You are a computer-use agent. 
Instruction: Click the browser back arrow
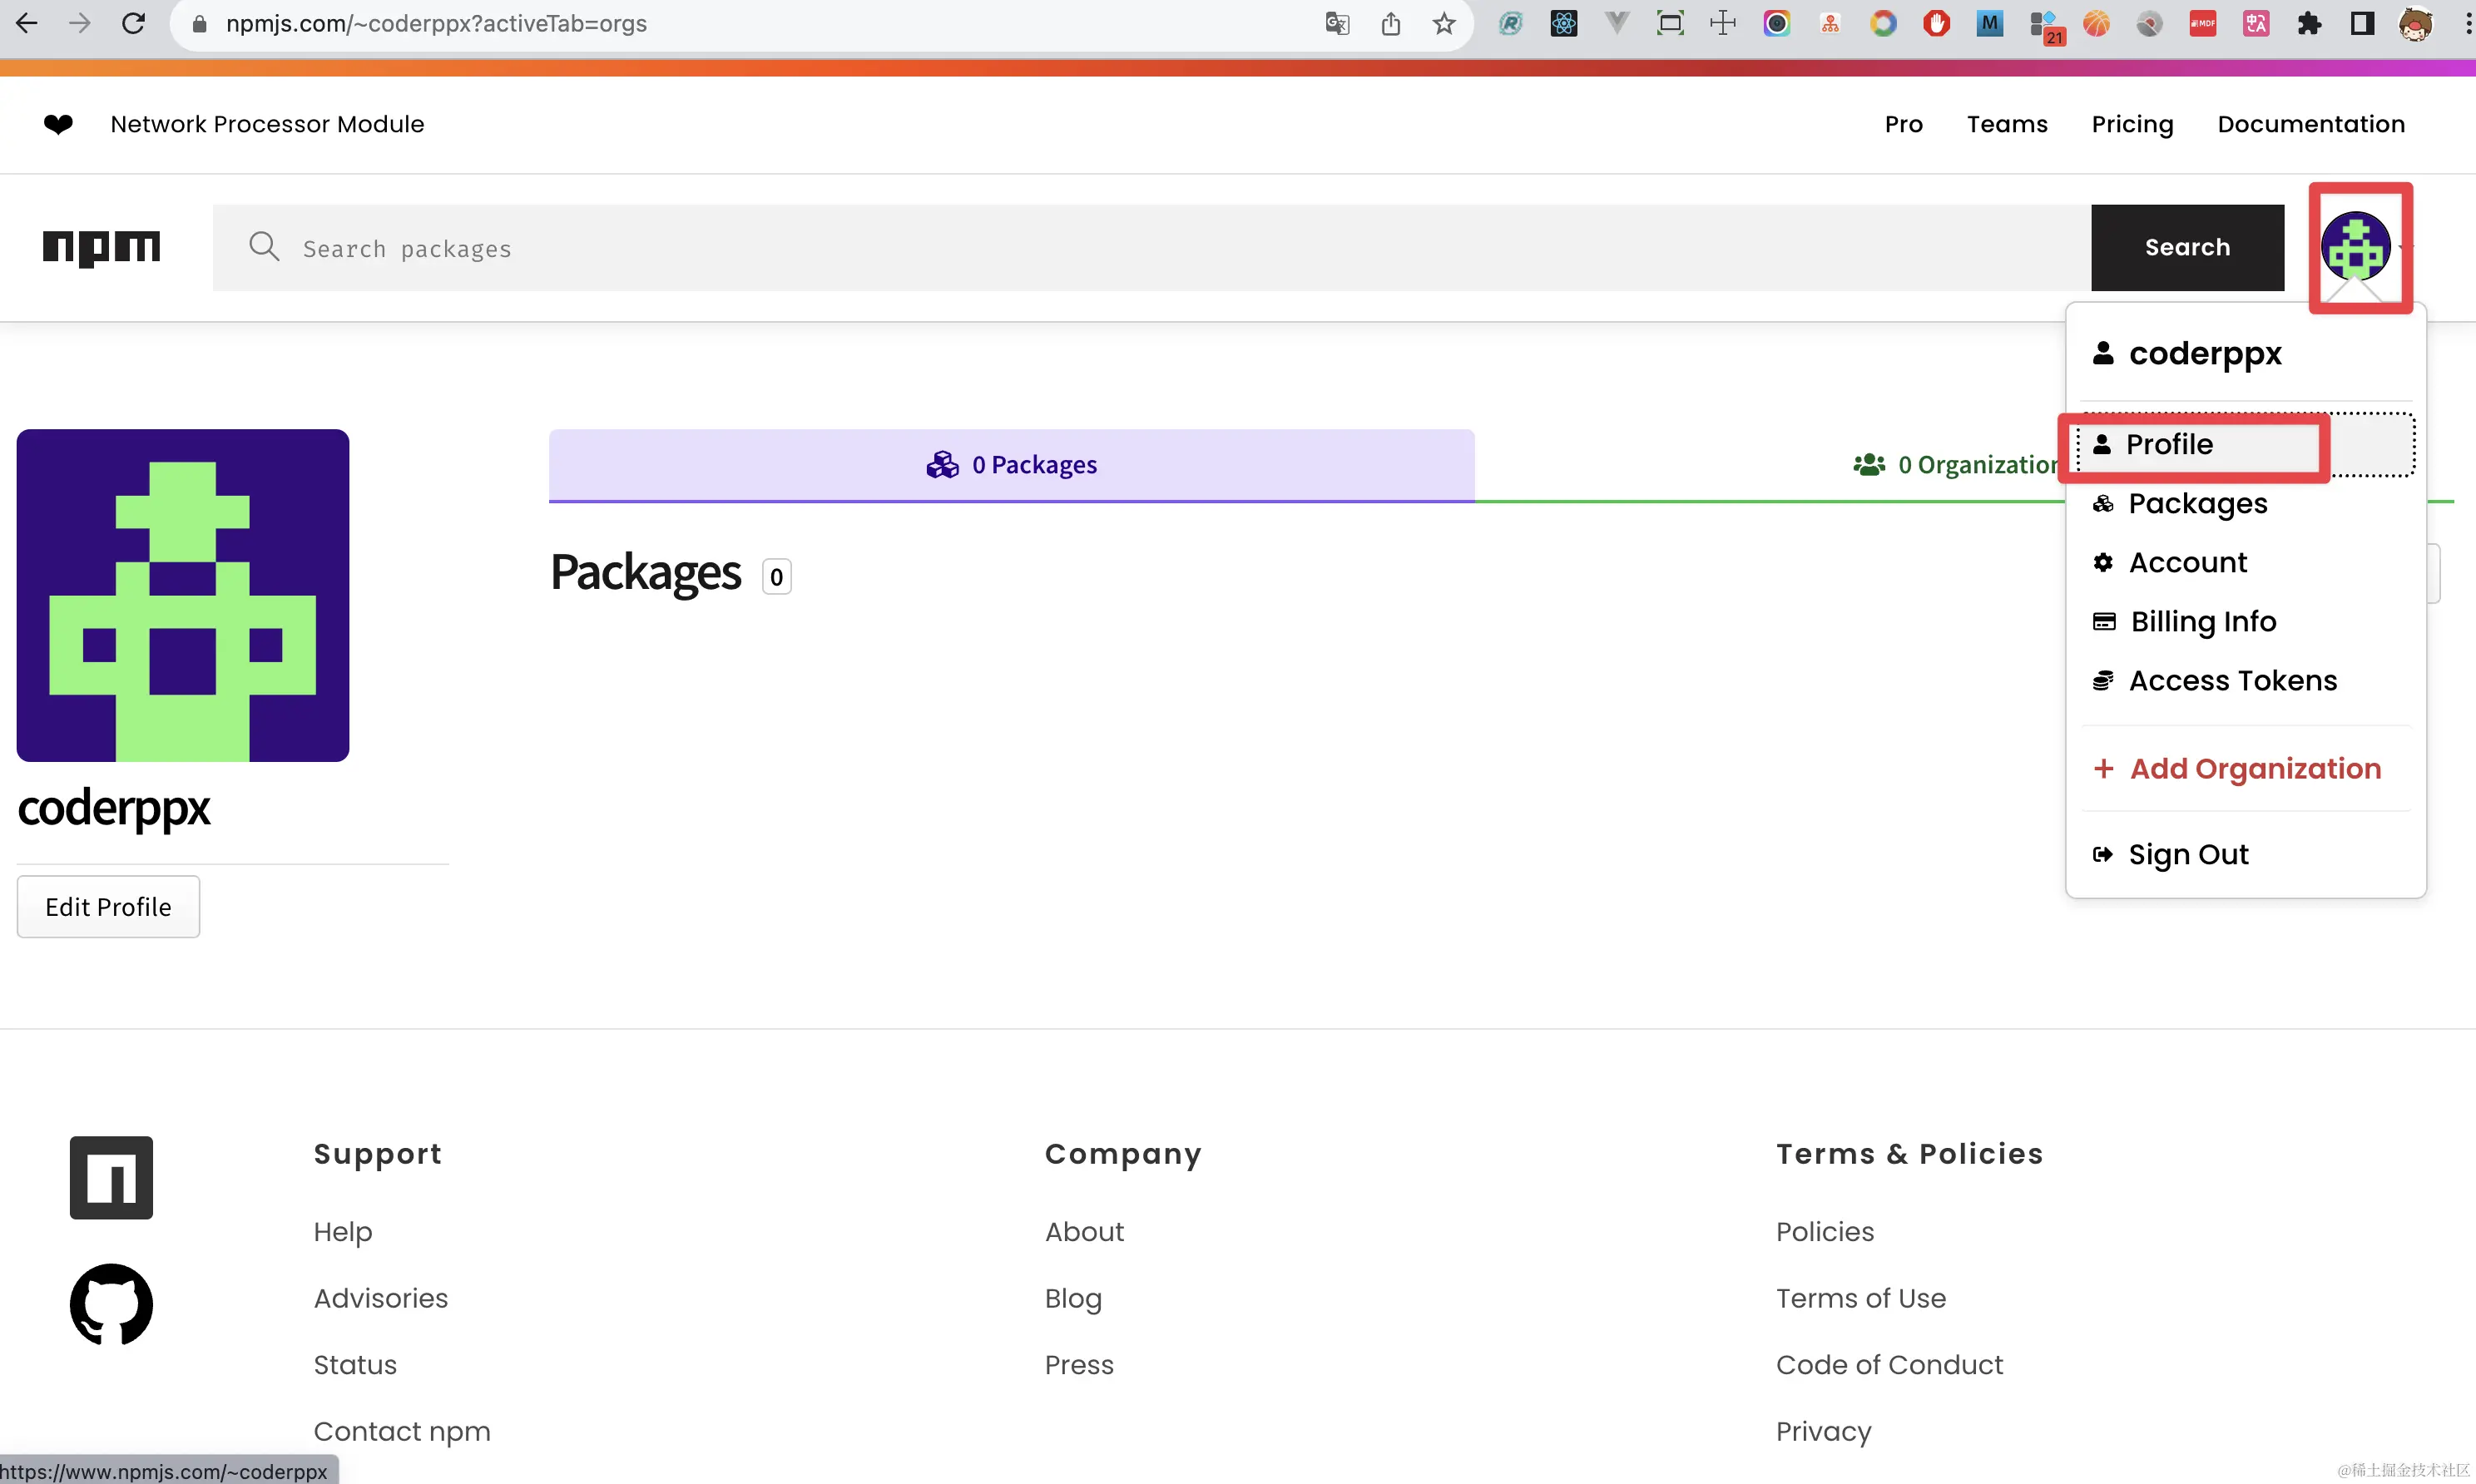tap(27, 23)
